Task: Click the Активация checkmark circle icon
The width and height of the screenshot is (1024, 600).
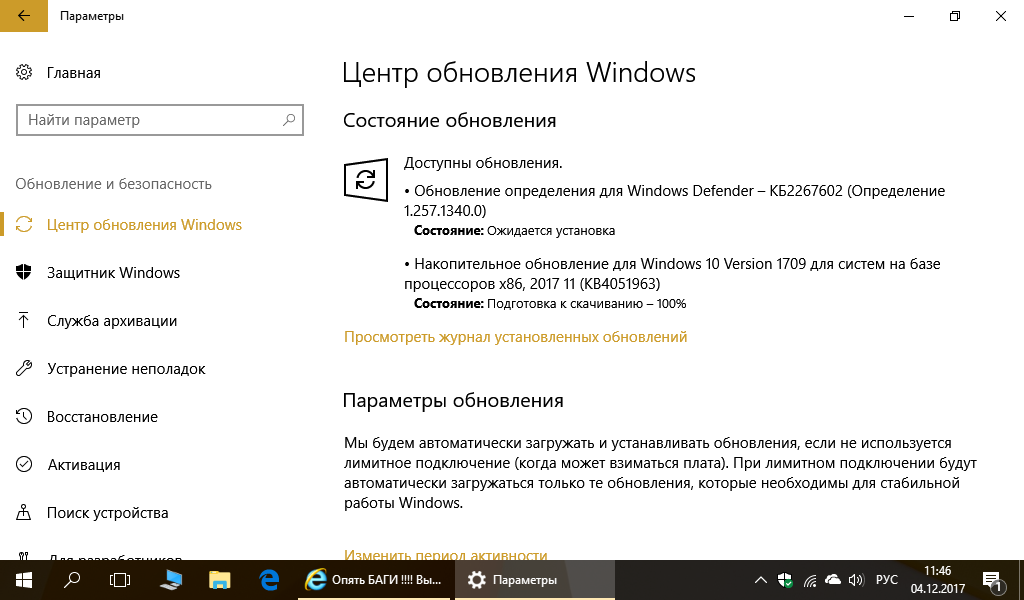Action: coord(24,464)
